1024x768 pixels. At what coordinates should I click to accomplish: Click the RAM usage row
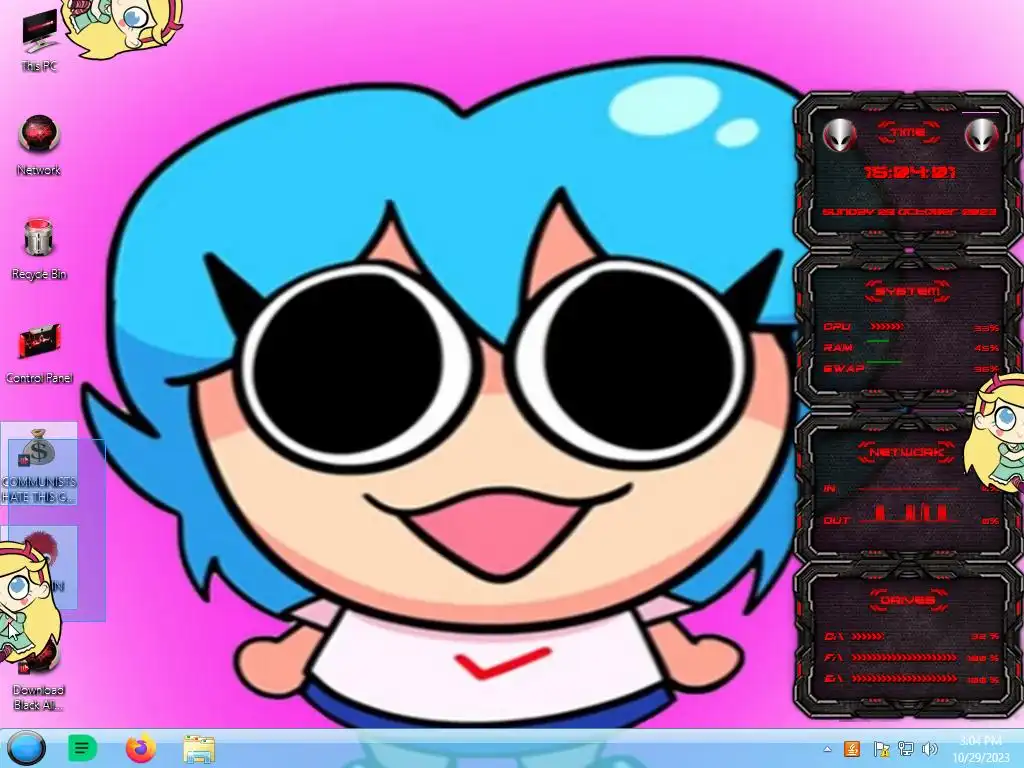911,347
